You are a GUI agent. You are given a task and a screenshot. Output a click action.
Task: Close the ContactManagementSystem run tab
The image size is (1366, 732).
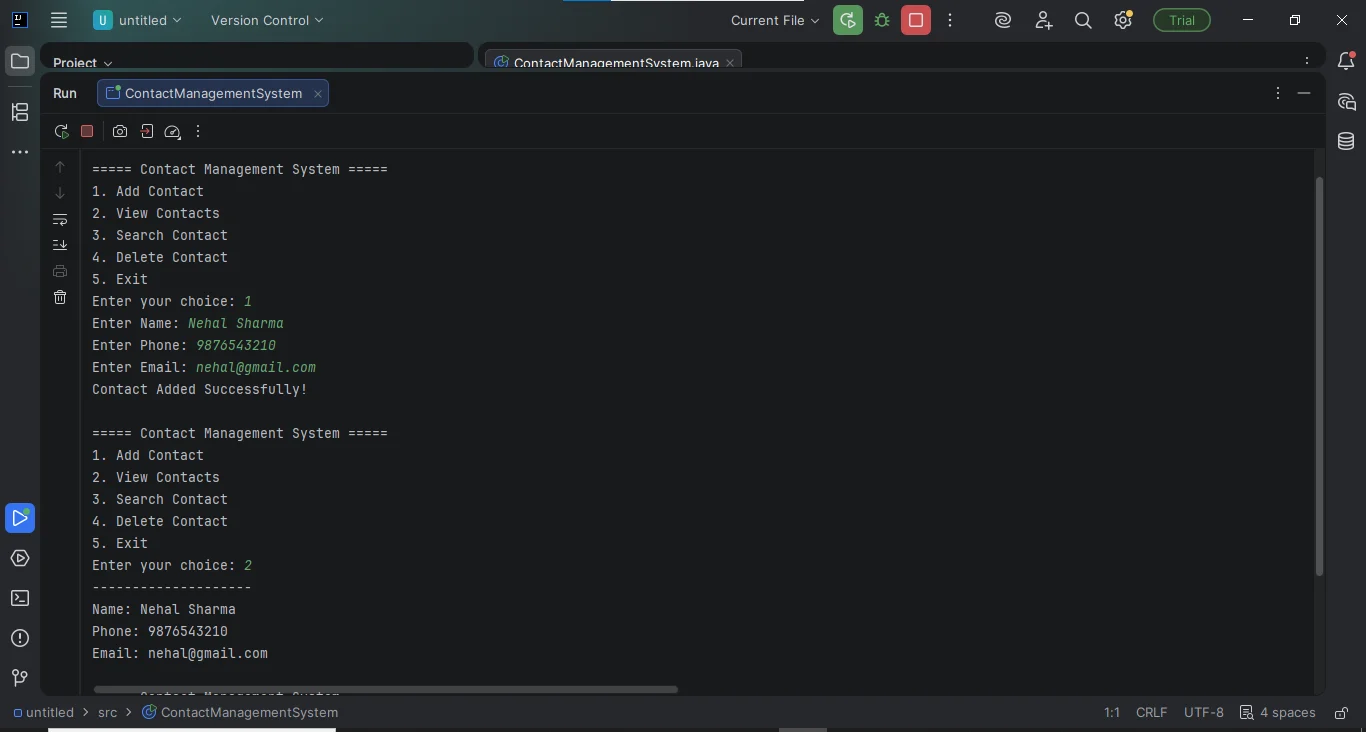click(318, 94)
